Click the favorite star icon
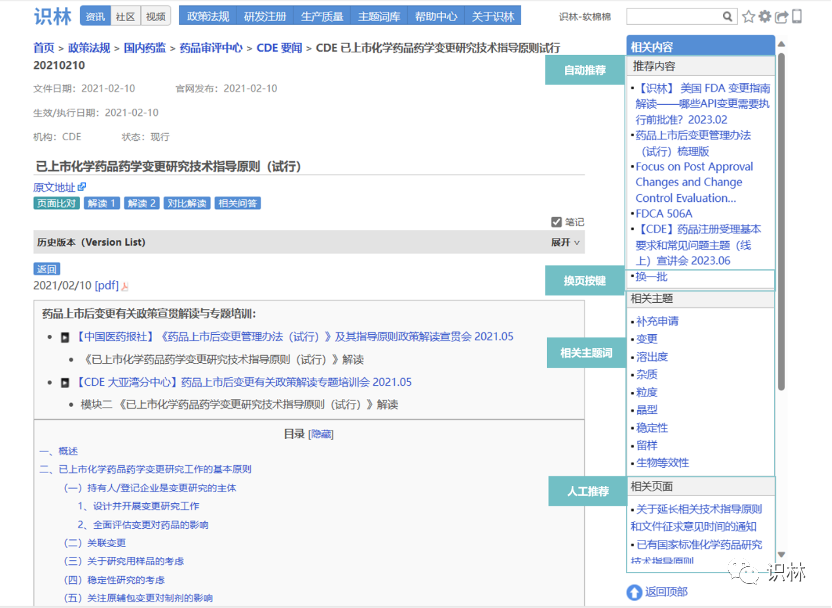The height and width of the screenshot is (608, 832). tap(749, 17)
